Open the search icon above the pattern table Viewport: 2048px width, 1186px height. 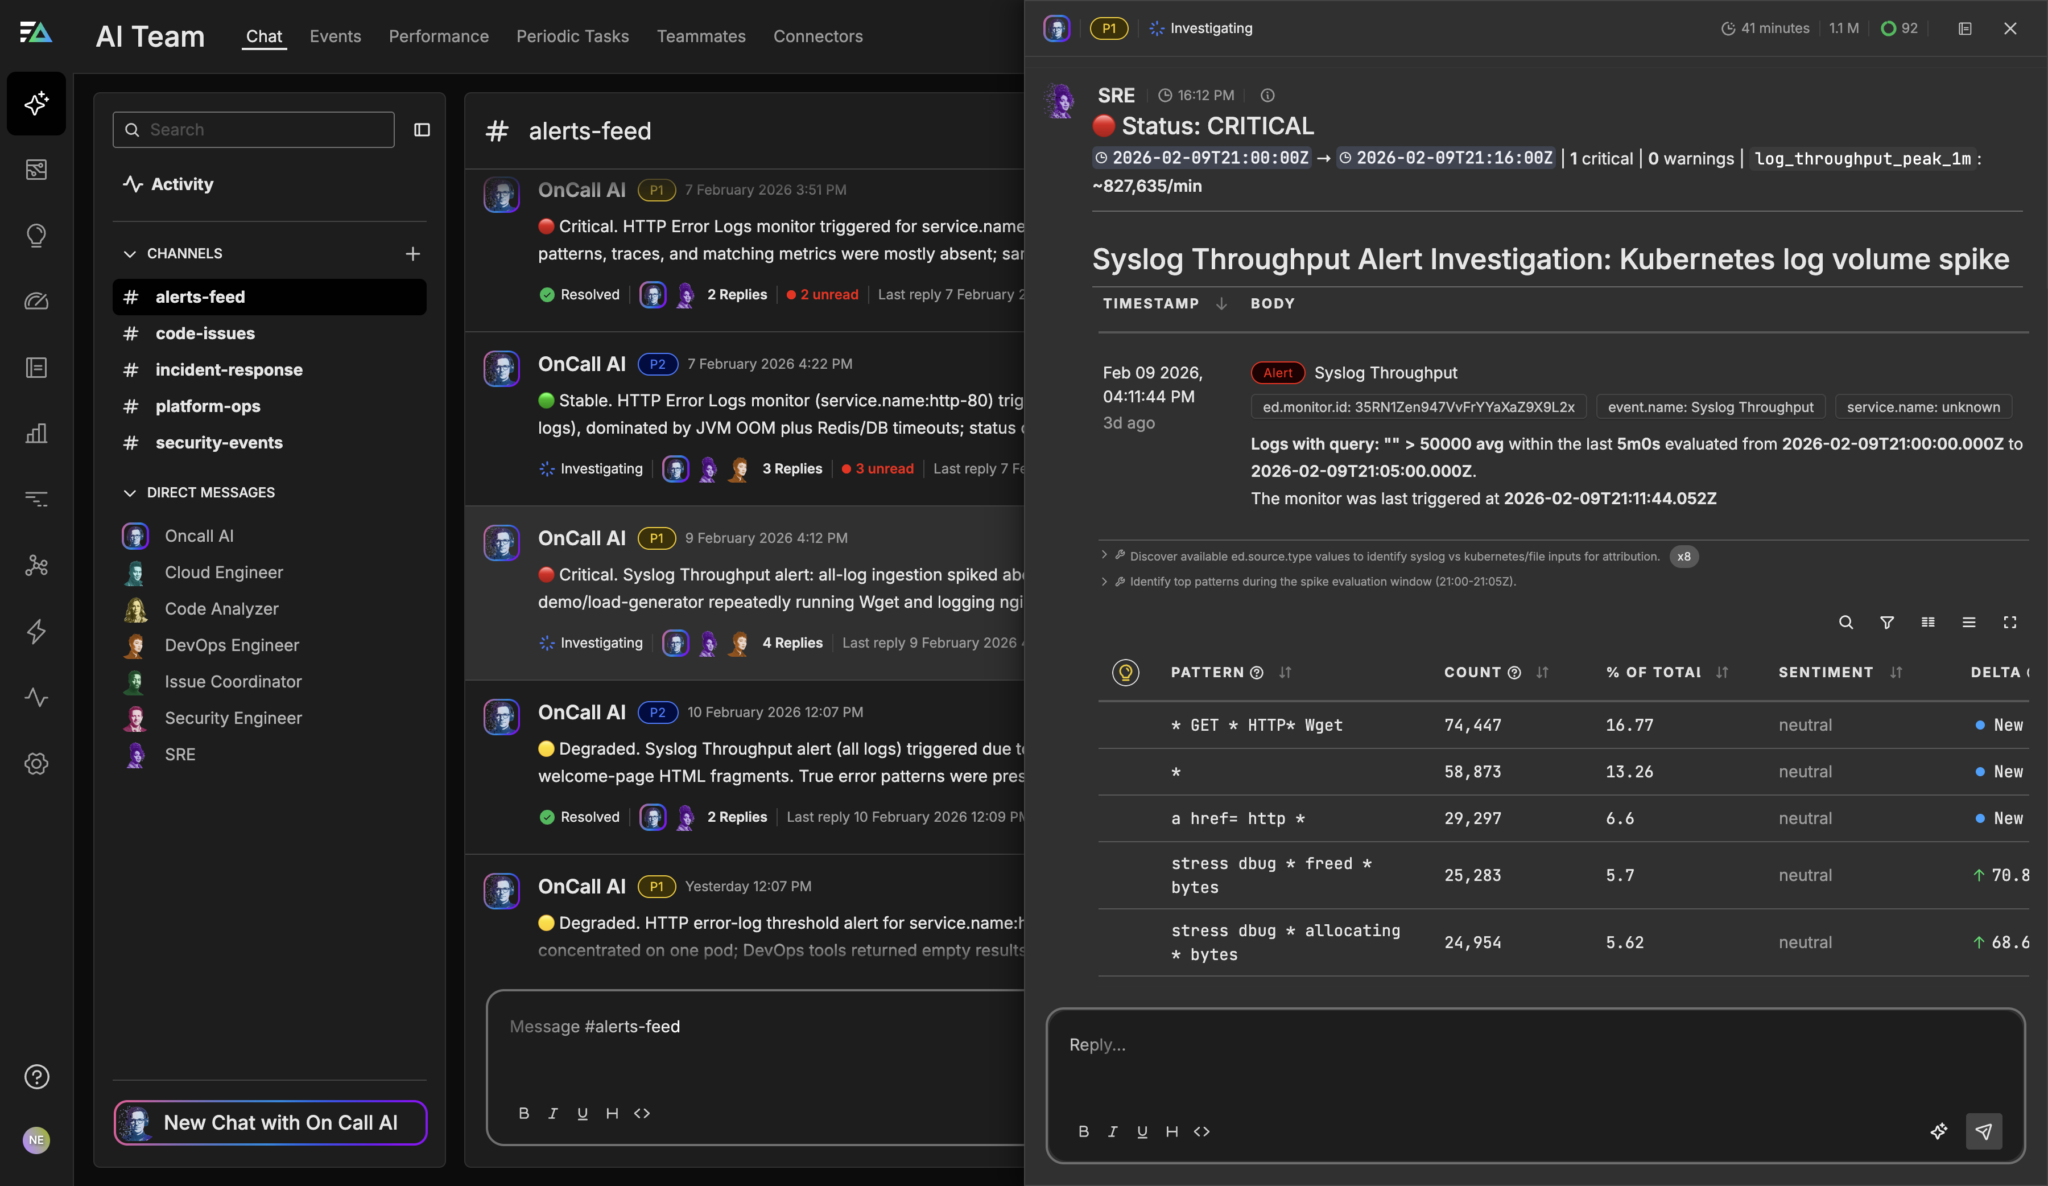1845,622
